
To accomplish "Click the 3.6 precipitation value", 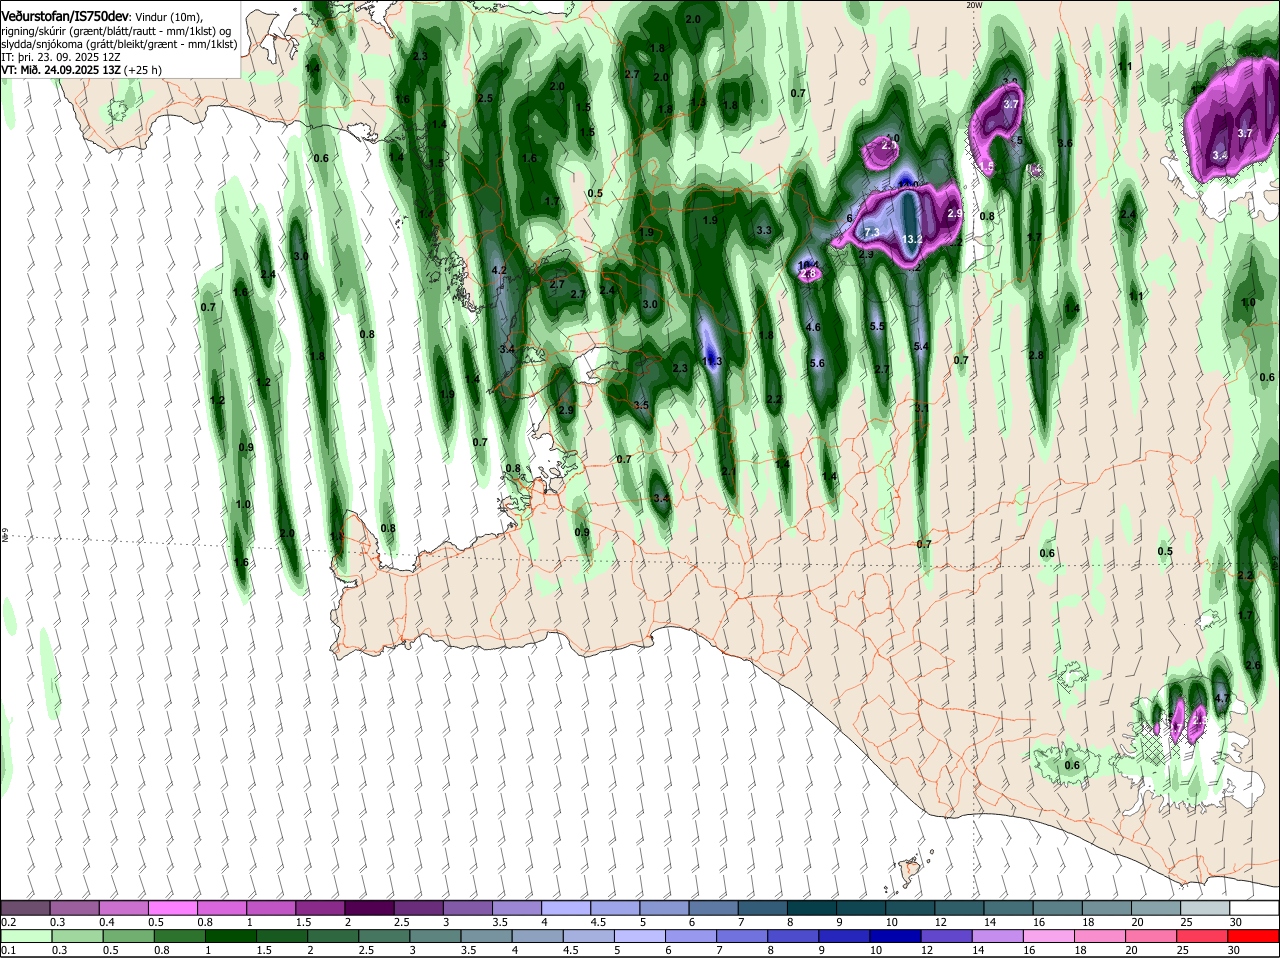I will 1065,143.
